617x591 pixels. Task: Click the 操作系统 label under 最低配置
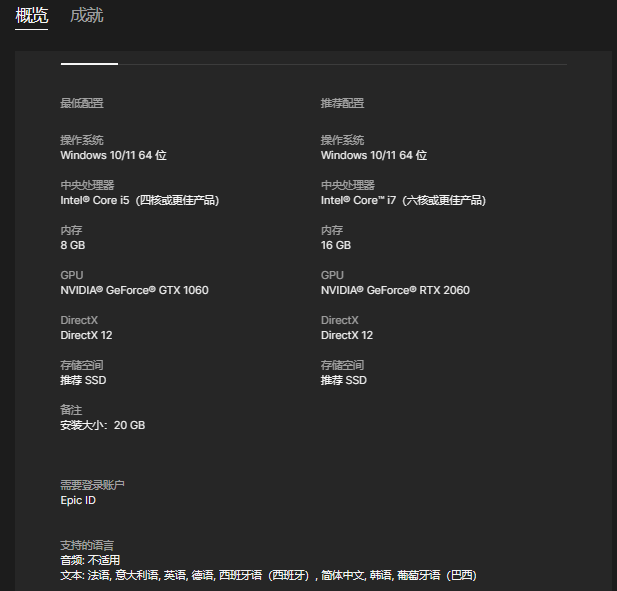[82, 140]
